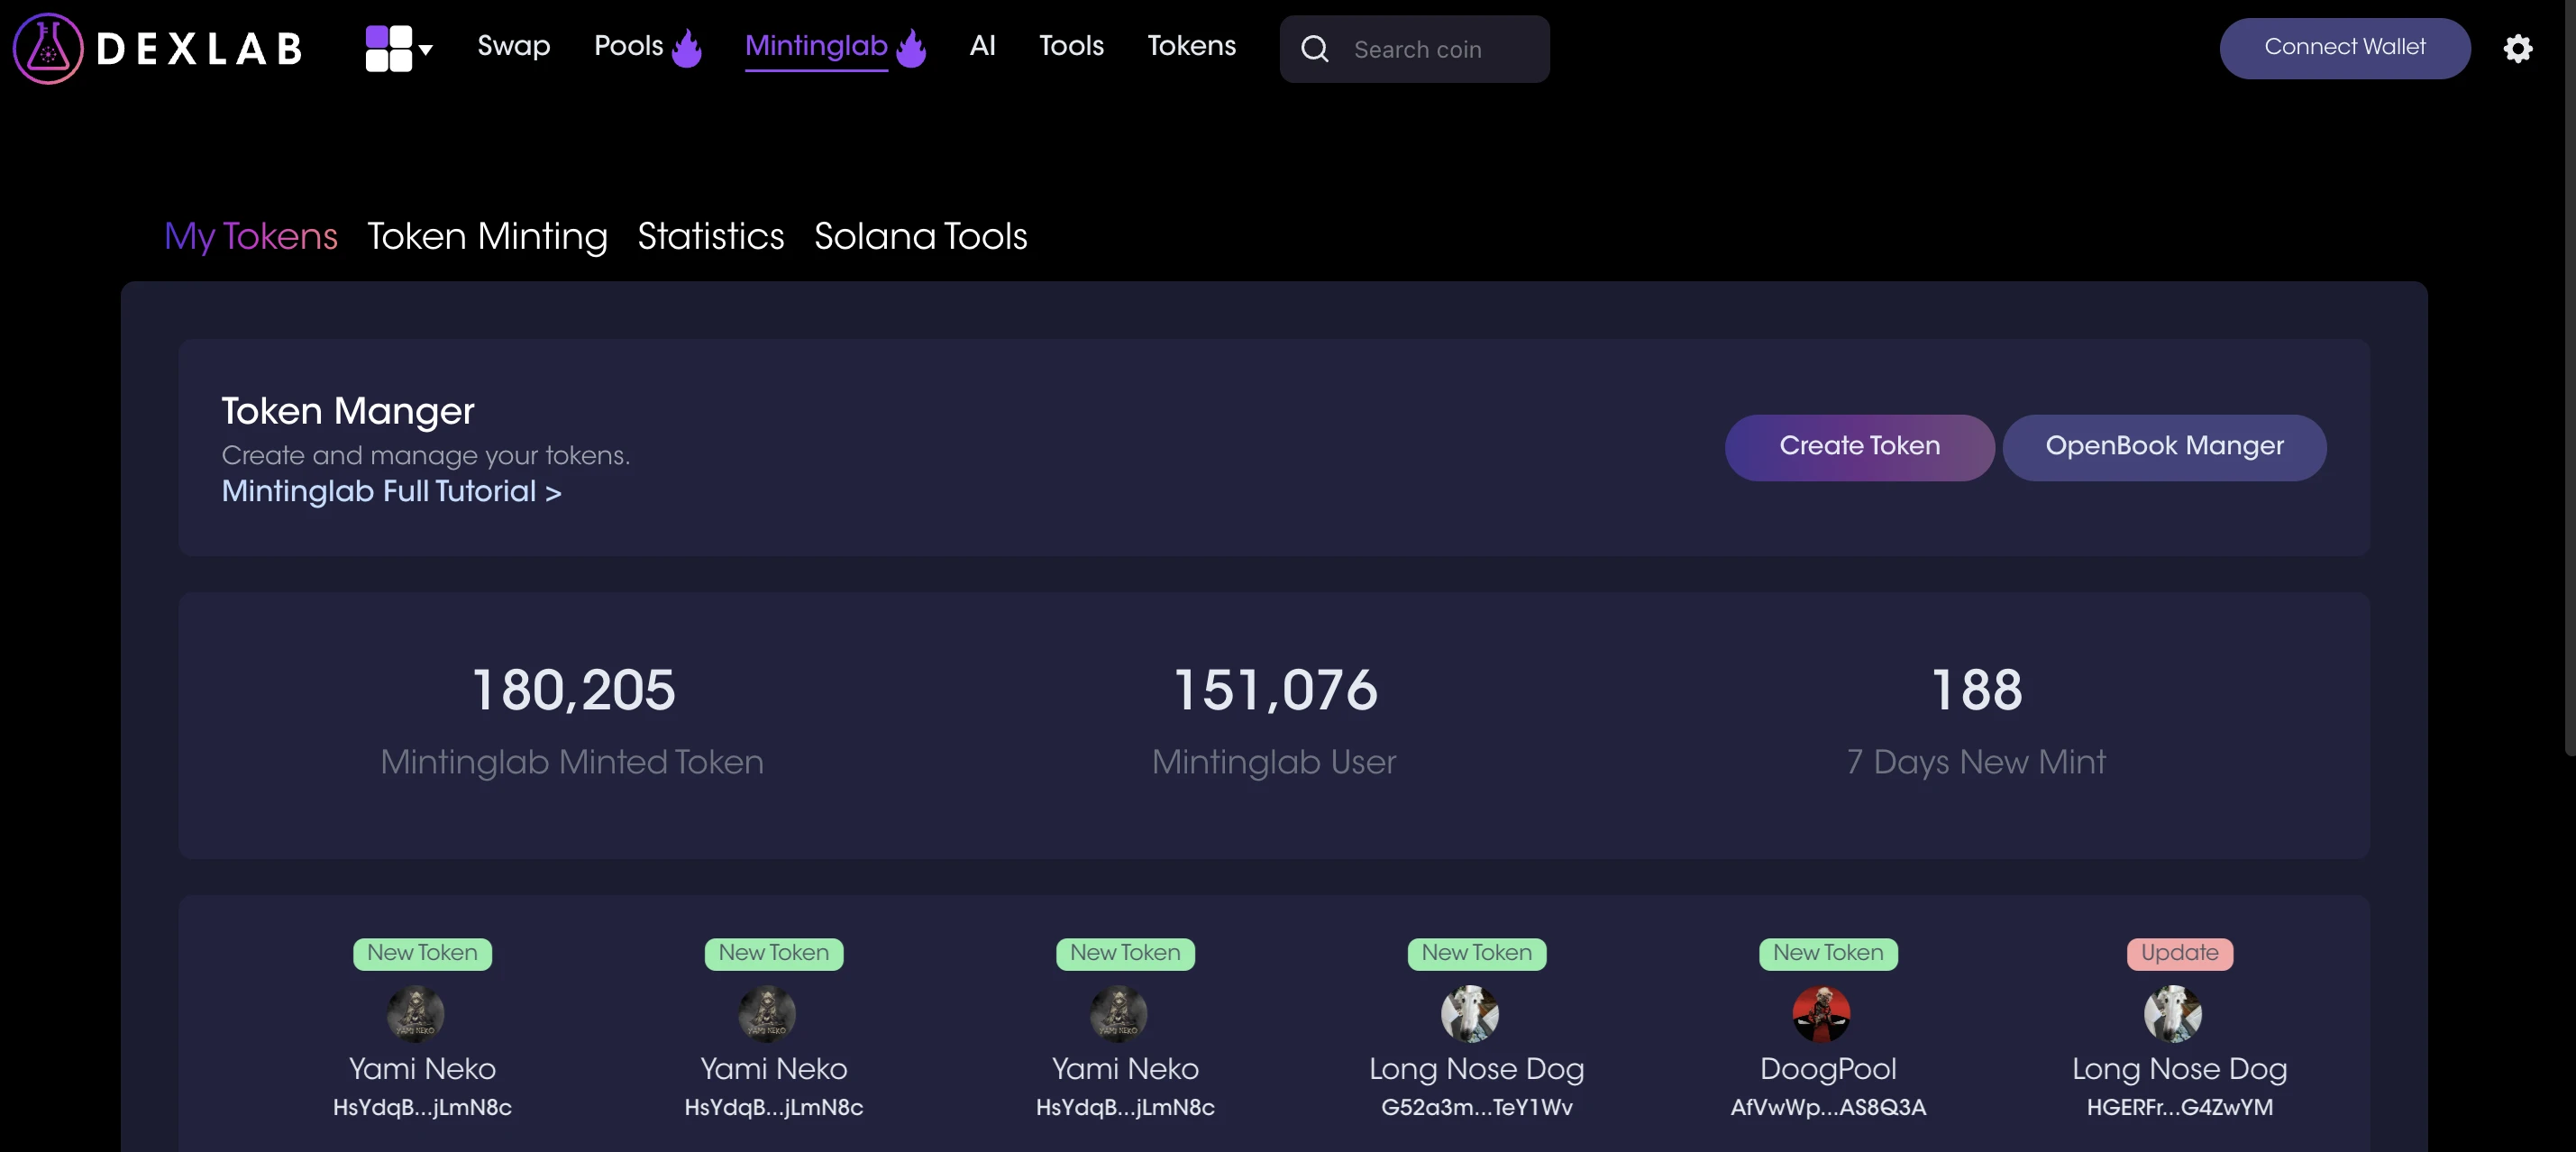Click the settings gear icon
The width and height of the screenshot is (2576, 1152).
tap(2518, 48)
